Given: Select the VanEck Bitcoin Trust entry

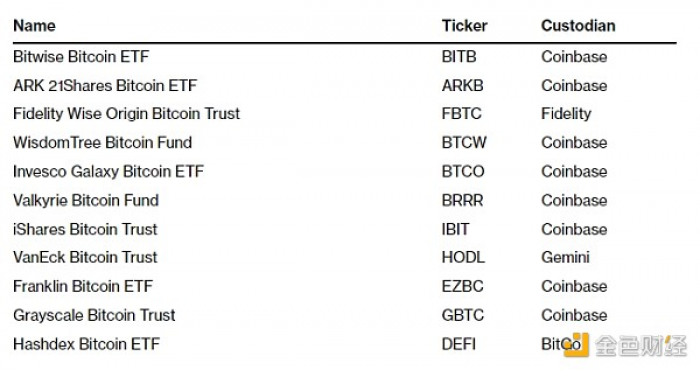Looking at the screenshot, I should 85,258.
